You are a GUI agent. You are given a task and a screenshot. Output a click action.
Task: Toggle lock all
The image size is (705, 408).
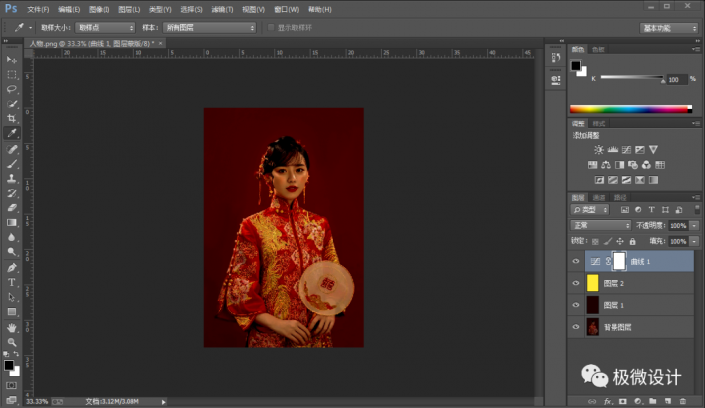click(633, 242)
